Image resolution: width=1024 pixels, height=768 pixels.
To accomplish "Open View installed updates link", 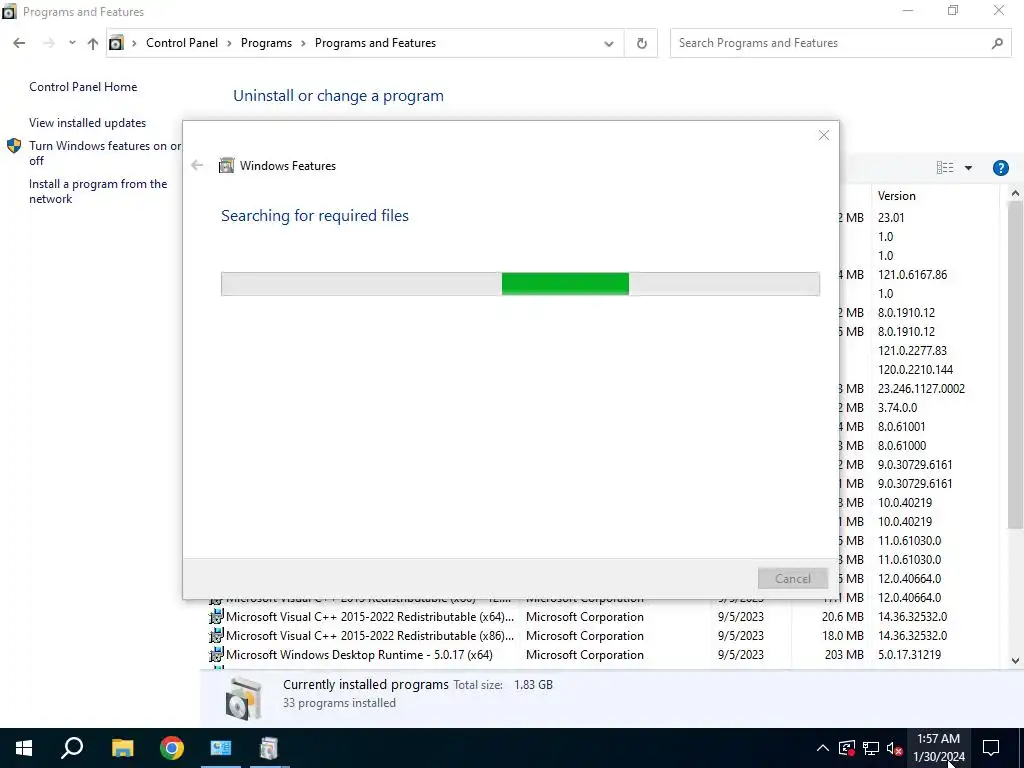I will [88, 123].
